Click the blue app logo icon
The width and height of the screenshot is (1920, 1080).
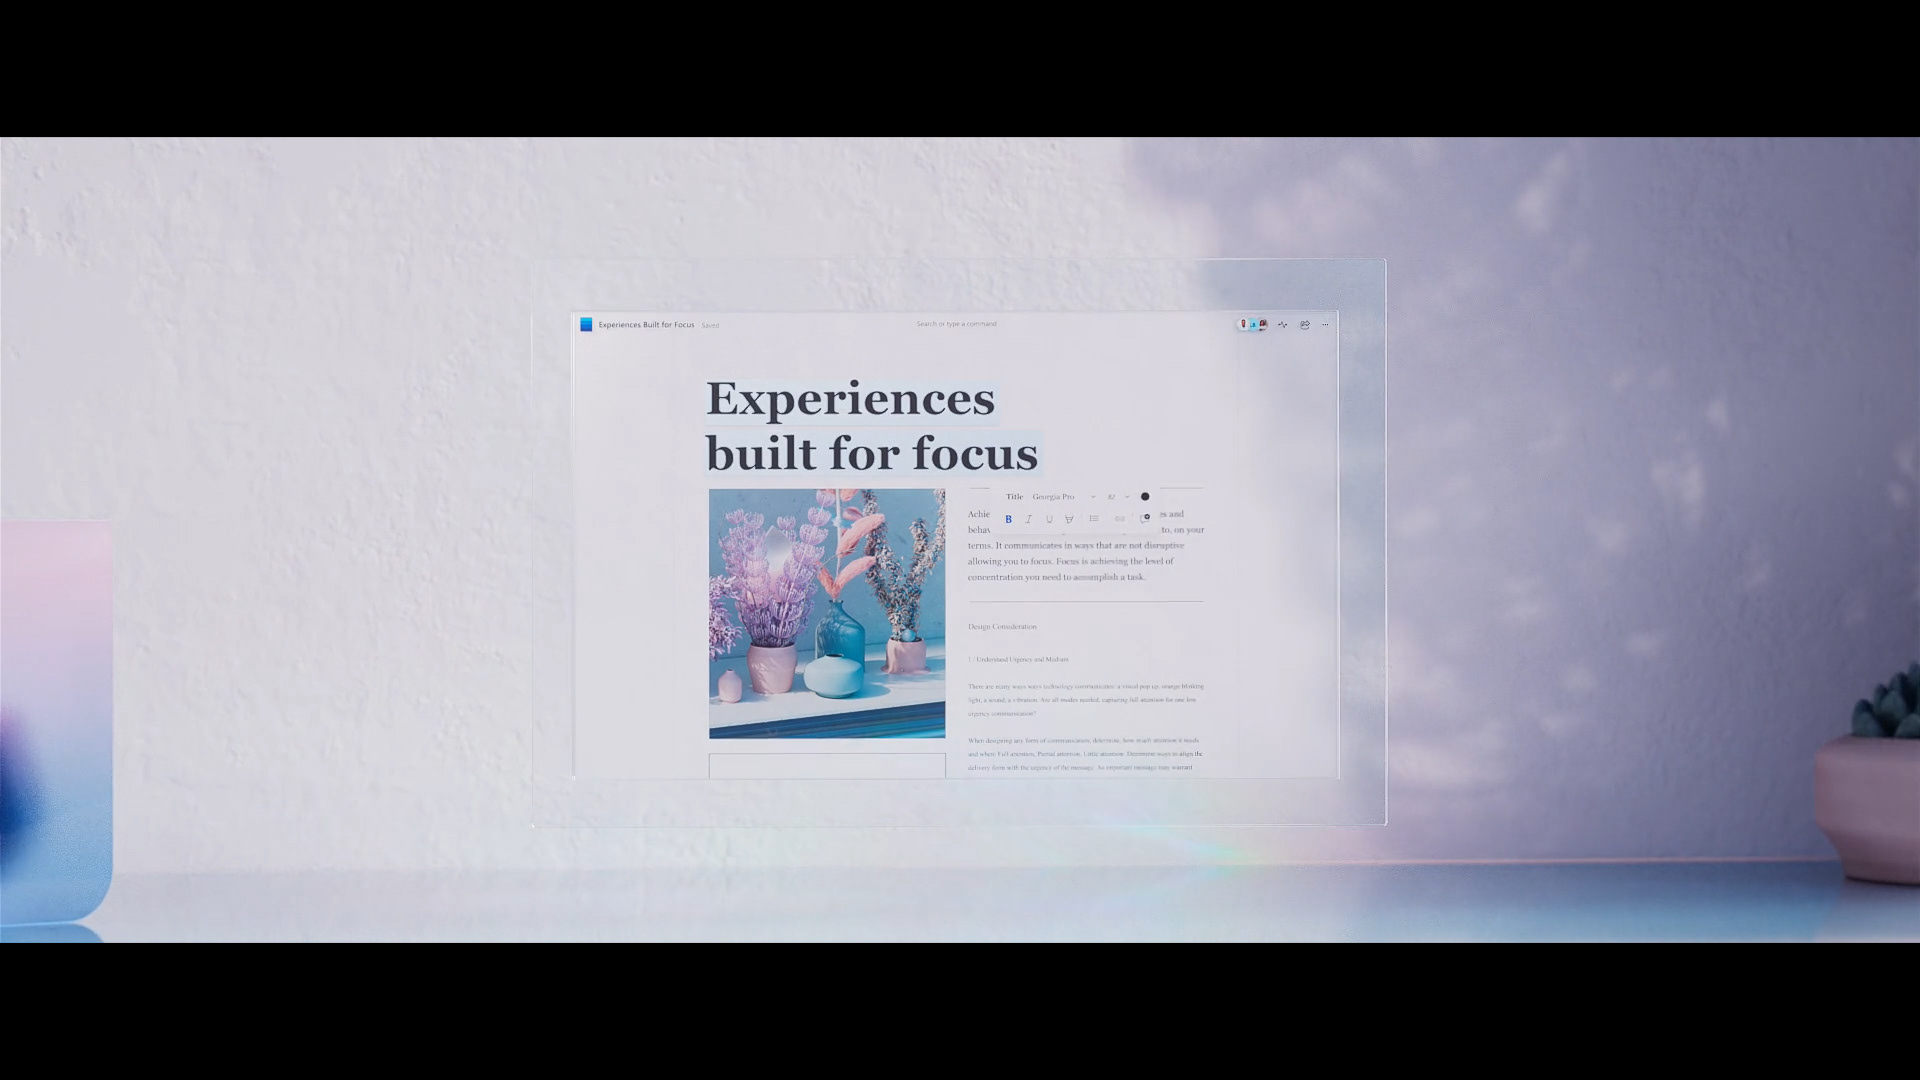pyautogui.click(x=586, y=325)
